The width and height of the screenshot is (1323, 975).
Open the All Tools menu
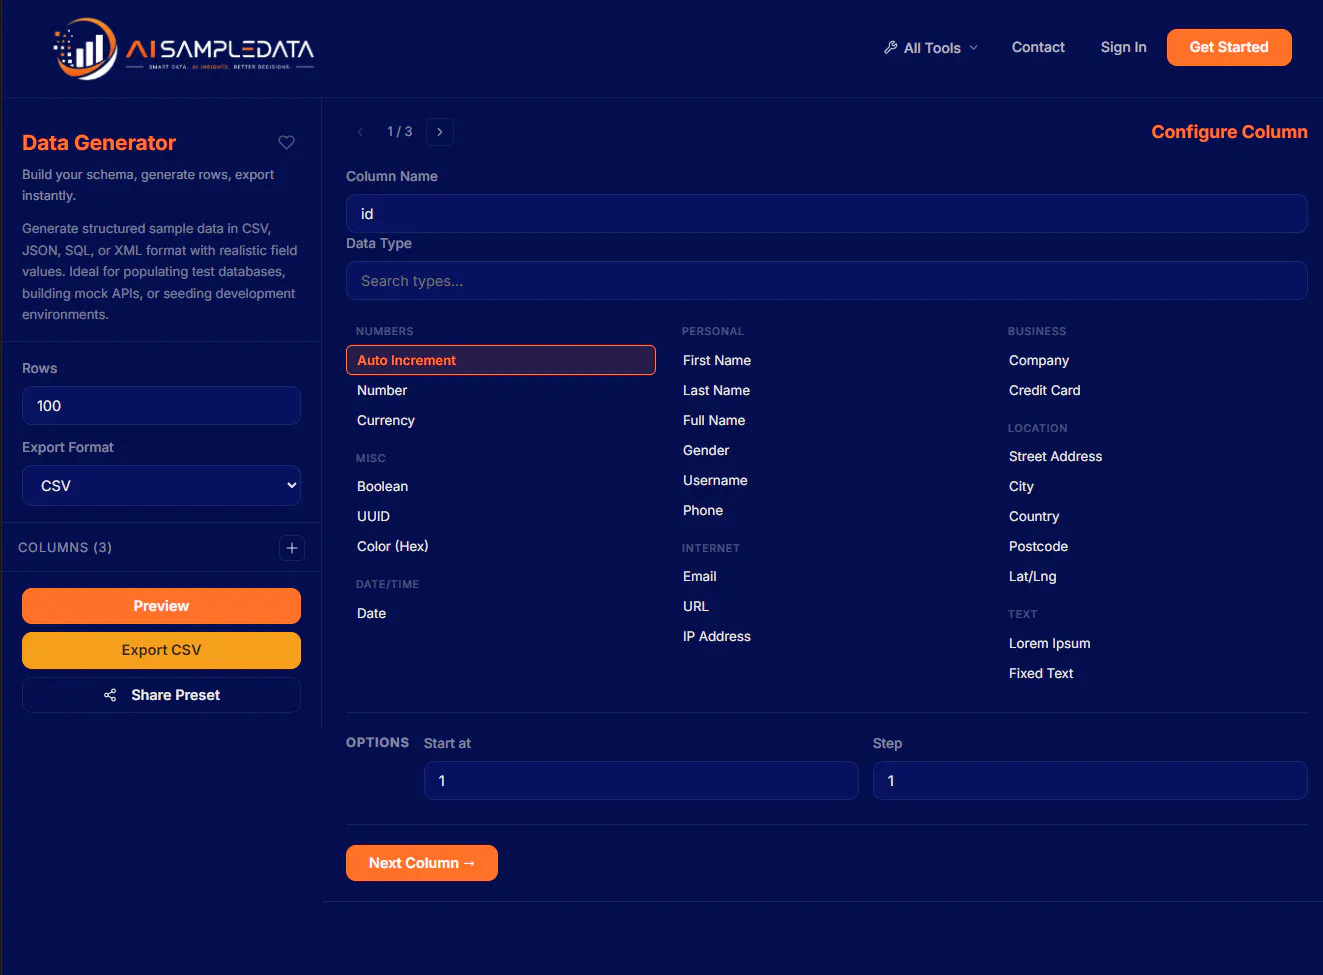point(931,48)
